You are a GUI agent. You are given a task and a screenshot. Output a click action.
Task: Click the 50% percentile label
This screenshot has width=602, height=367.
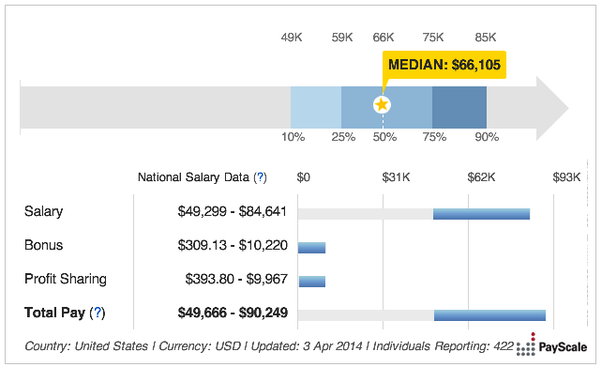point(385,137)
